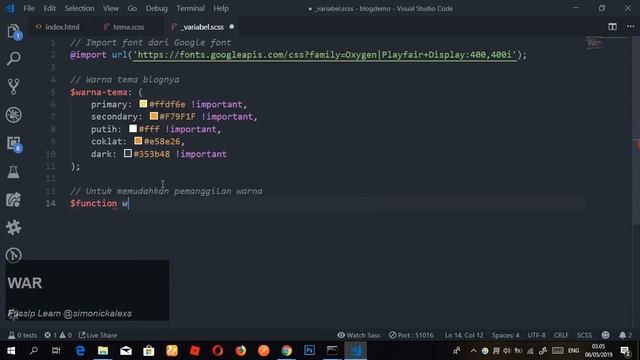This screenshot has height=360, width=640.
Task: Click the editor vertical scrollbar
Action: click(636, 130)
